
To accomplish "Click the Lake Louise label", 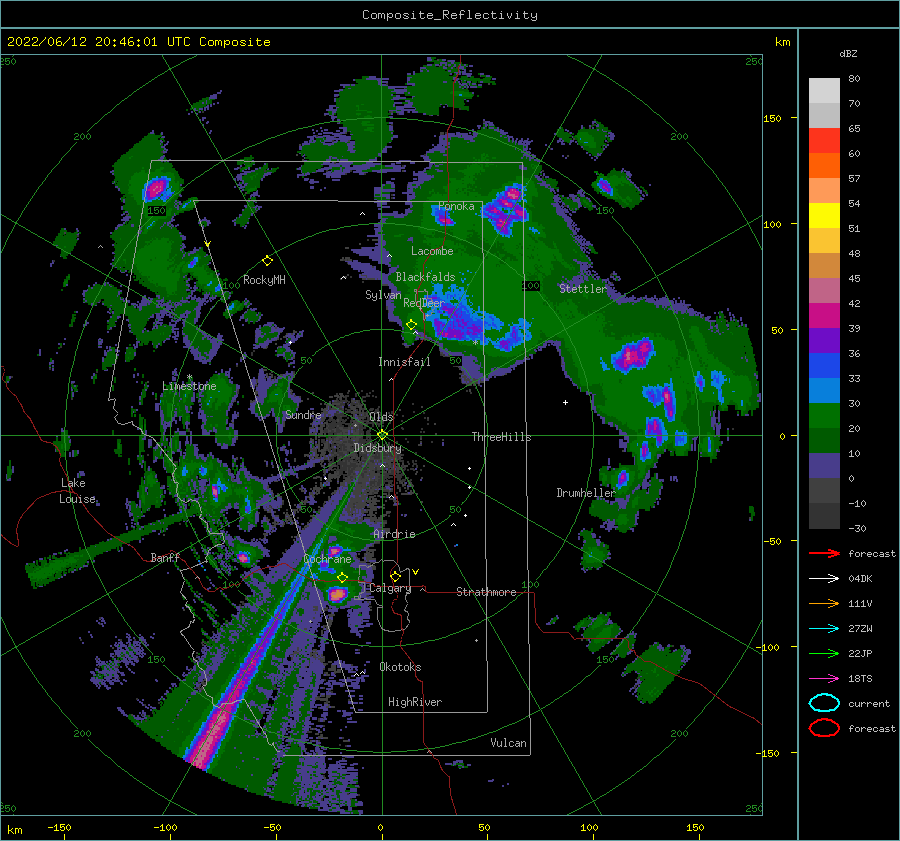I will pyautogui.click(x=77, y=491).
